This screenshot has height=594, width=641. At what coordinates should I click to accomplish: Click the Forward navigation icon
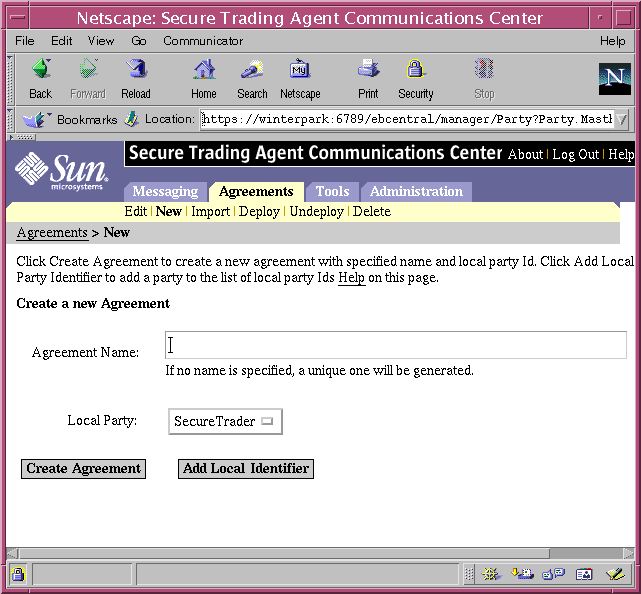coord(88,68)
